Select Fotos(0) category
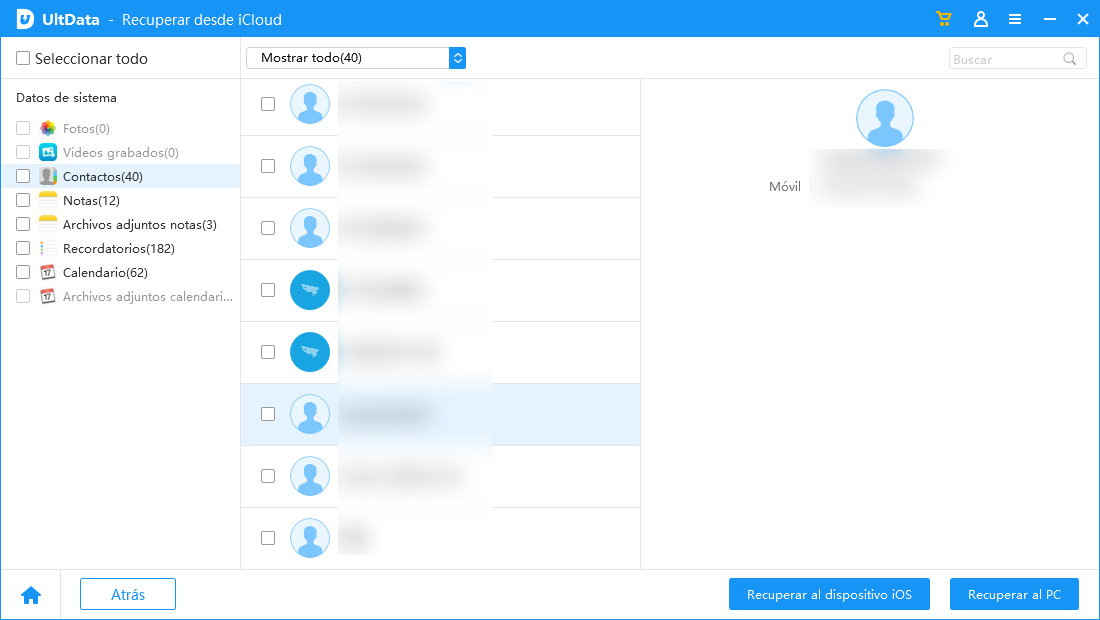The image size is (1100, 620). point(86,128)
